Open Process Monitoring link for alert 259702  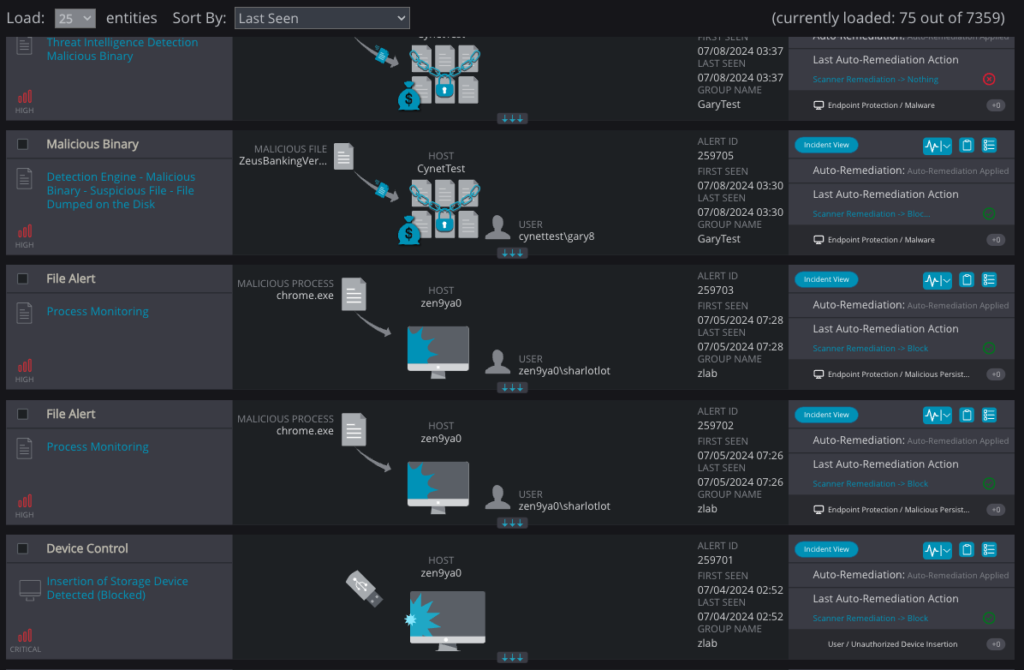(97, 447)
